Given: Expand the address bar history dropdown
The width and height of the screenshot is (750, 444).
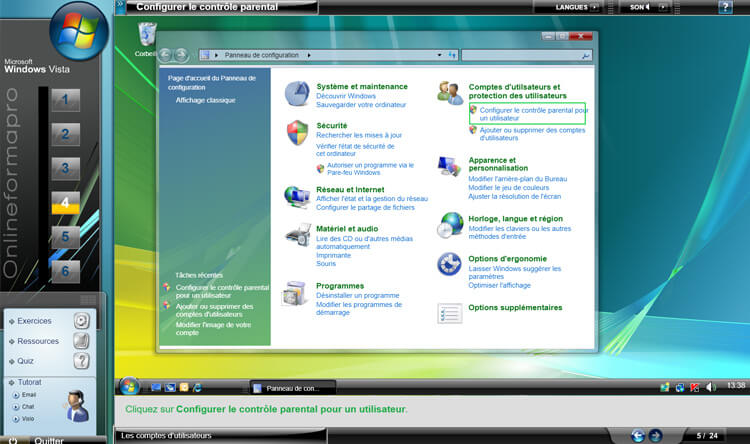Looking at the screenshot, I should coord(439,56).
